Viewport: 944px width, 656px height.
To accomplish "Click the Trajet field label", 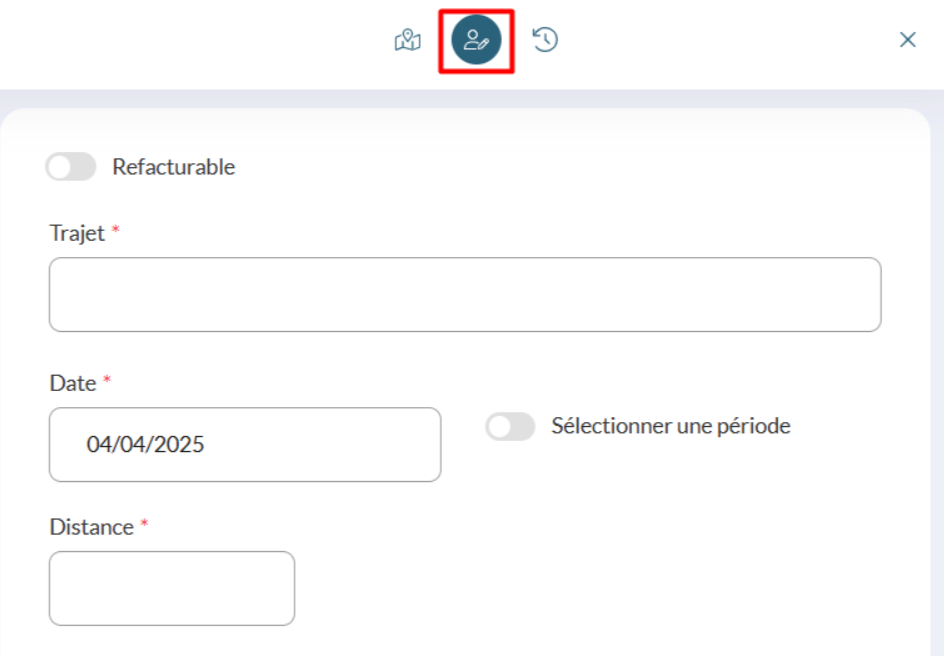I will 77,233.
